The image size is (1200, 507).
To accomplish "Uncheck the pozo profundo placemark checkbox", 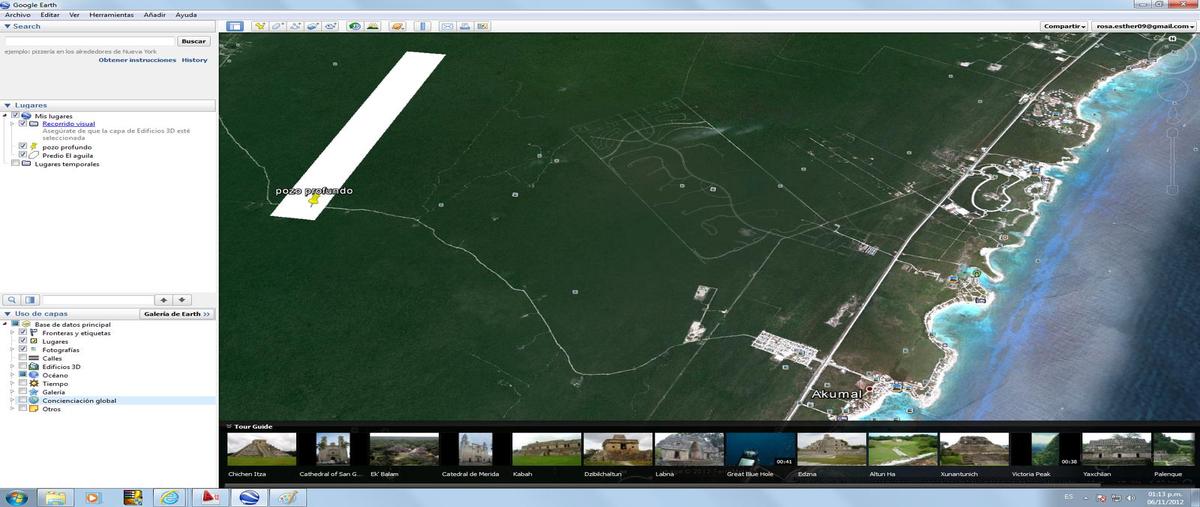I will pos(23,147).
